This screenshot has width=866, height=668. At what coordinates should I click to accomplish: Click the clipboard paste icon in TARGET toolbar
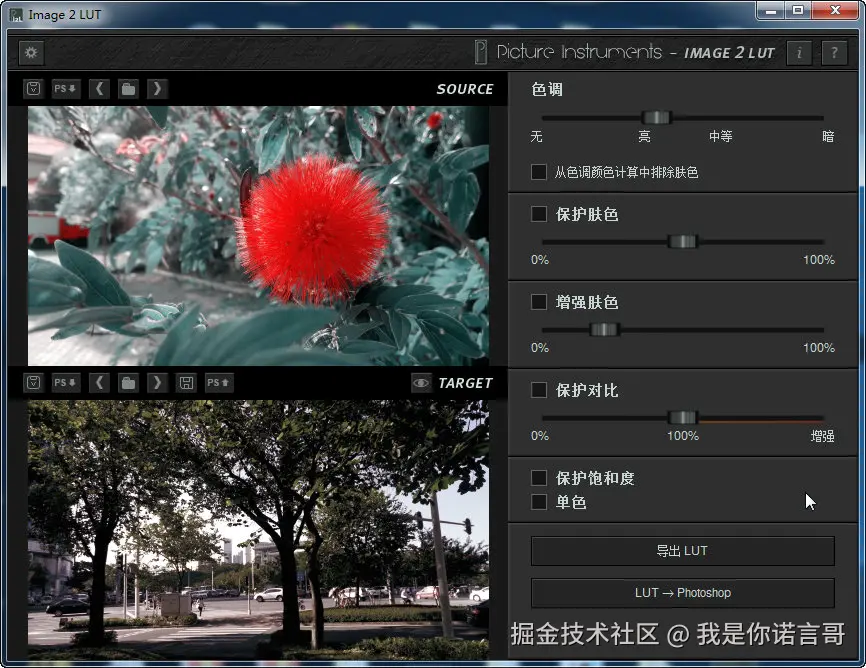(34, 382)
